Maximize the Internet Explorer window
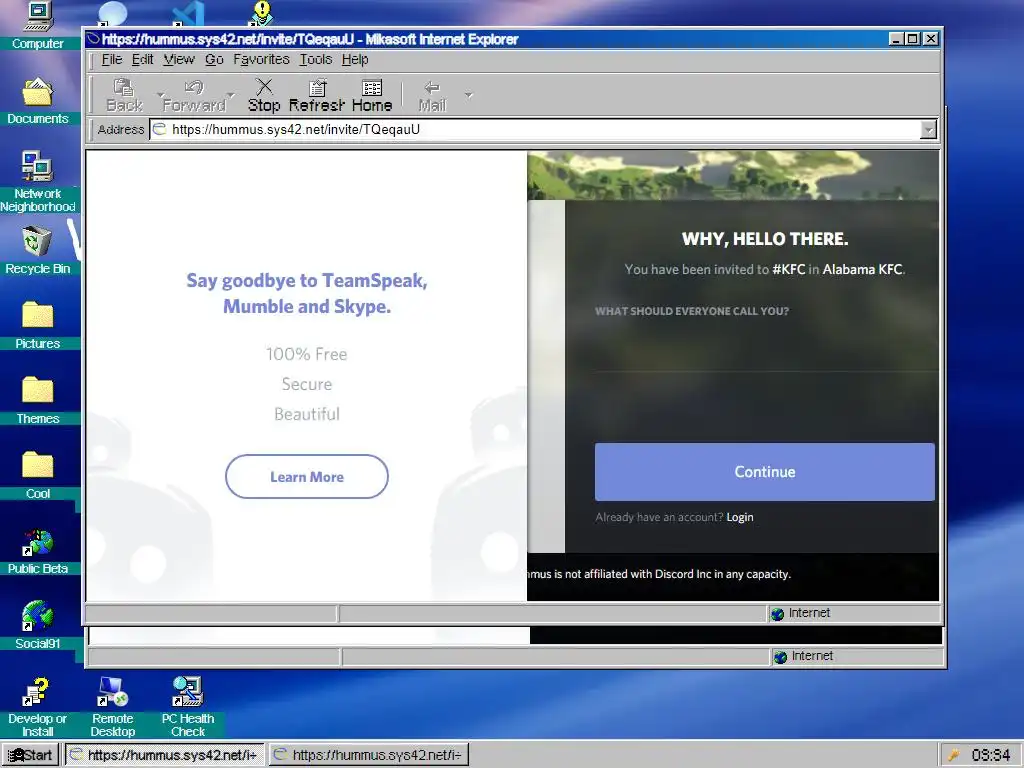Screen dimensions: 1024x768 tap(913, 39)
